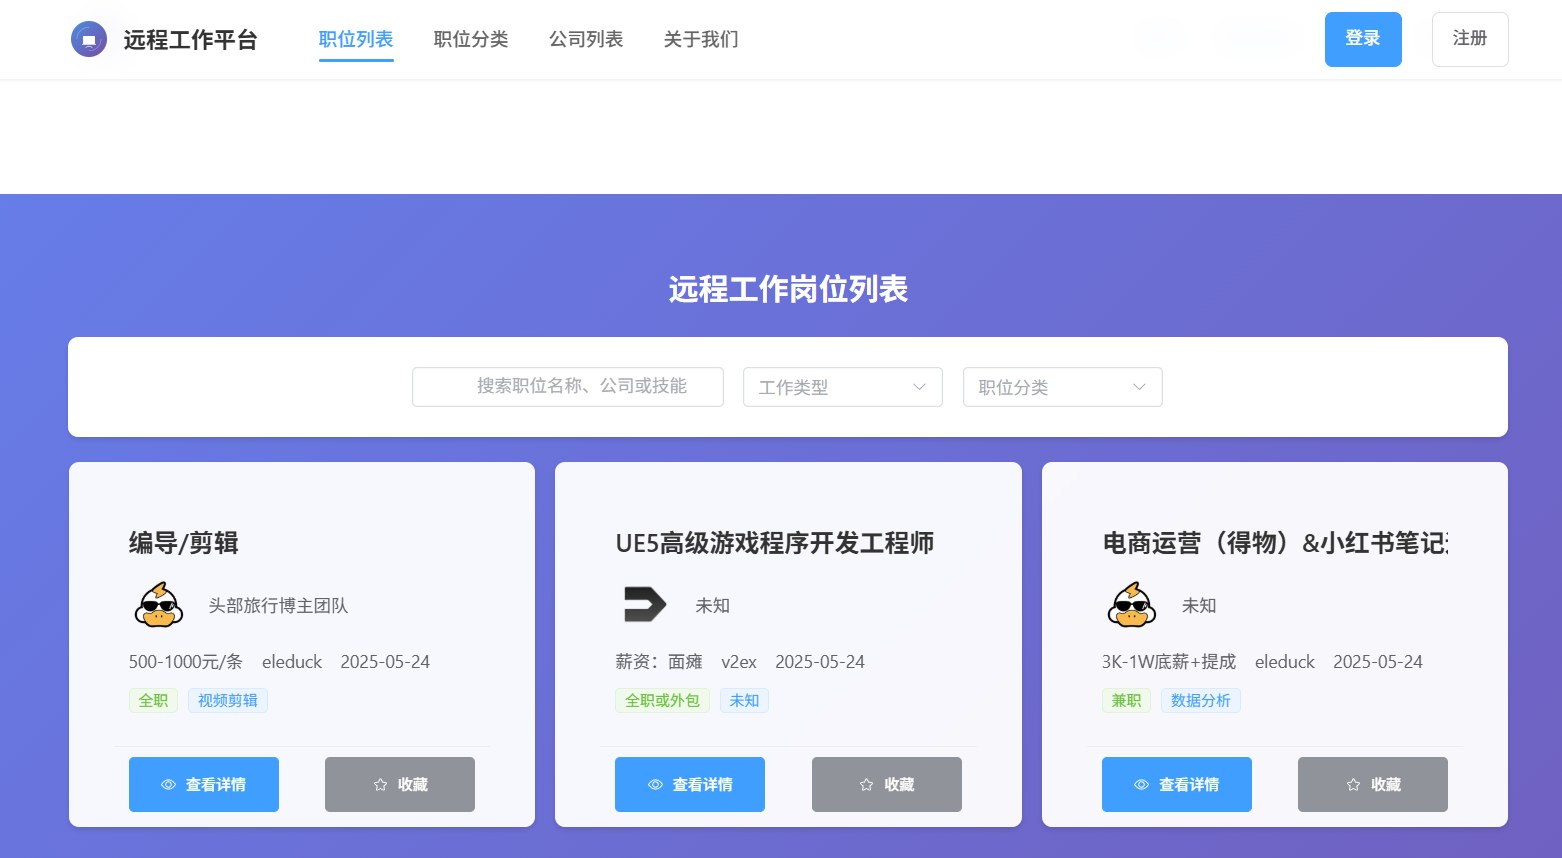
Task: Open the 职位分类 filter dropdown
Action: 1063,387
